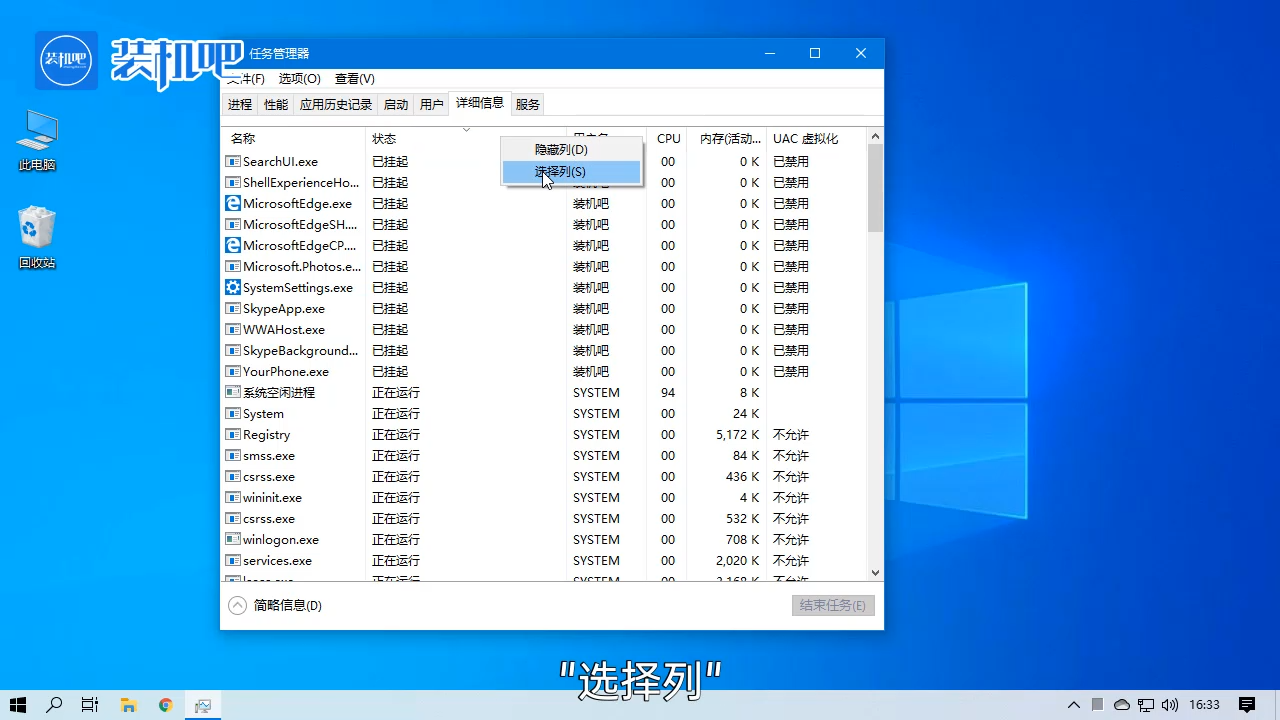Click the OneDrive cloud icon in tray
This screenshot has height=720, width=1280.
pyautogui.click(x=1122, y=705)
